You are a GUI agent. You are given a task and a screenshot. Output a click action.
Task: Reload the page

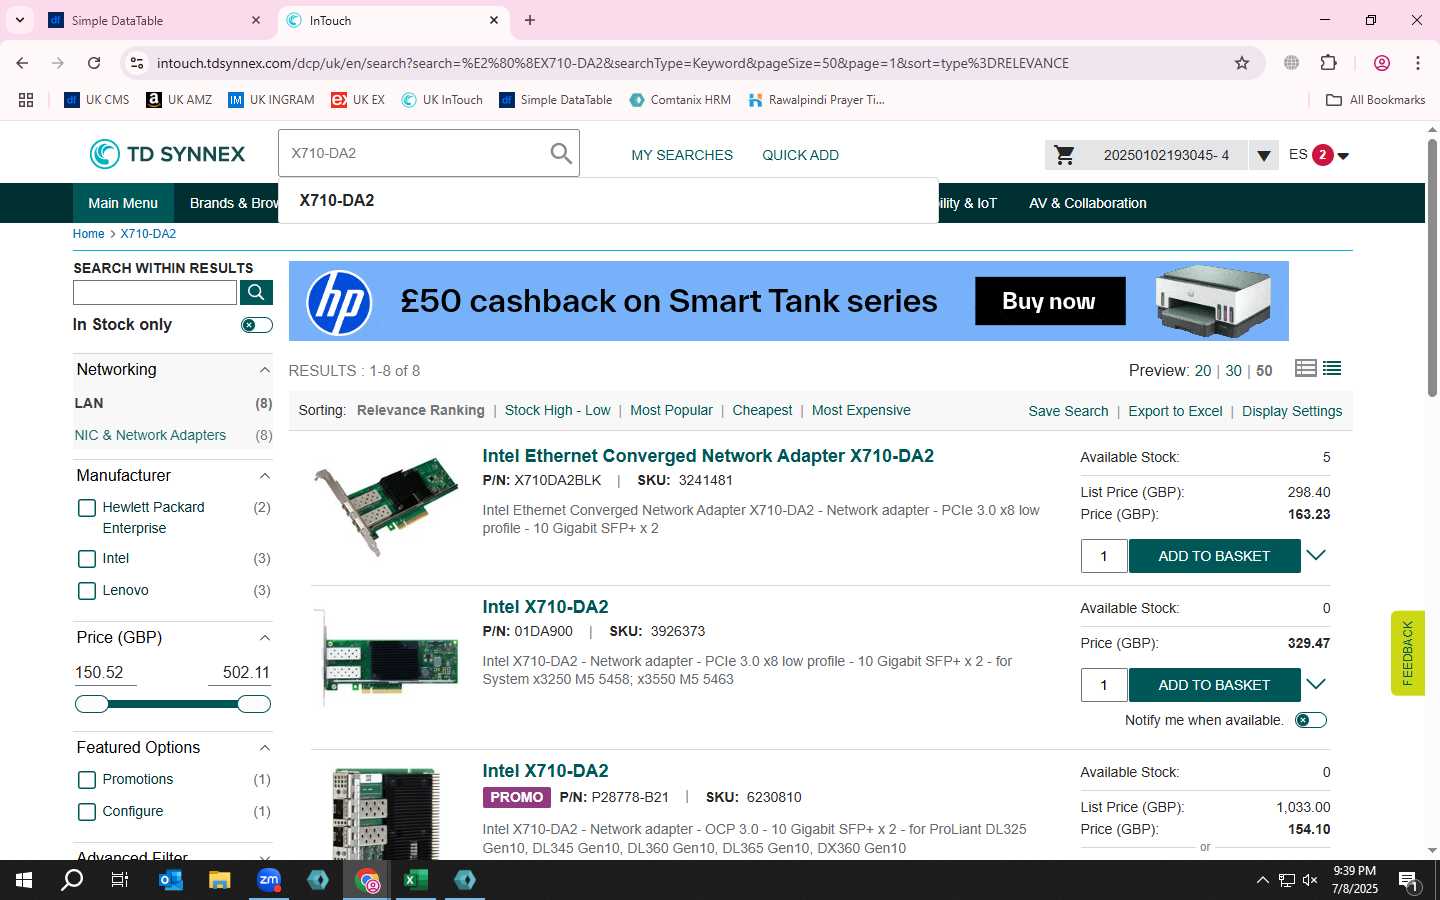tap(94, 63)
